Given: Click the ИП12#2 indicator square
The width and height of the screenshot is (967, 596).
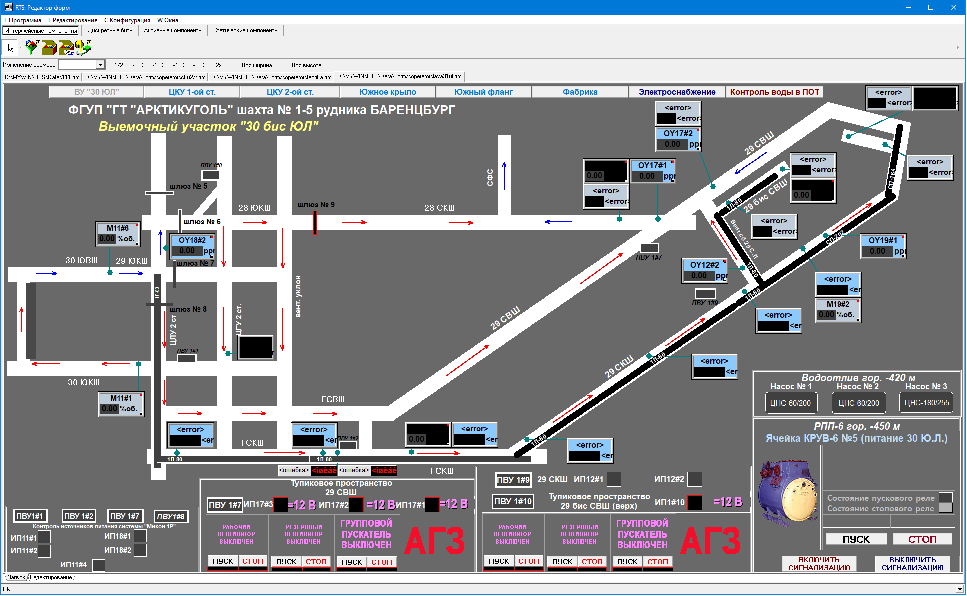Looking at the screenshot, I should pos(694,479).
